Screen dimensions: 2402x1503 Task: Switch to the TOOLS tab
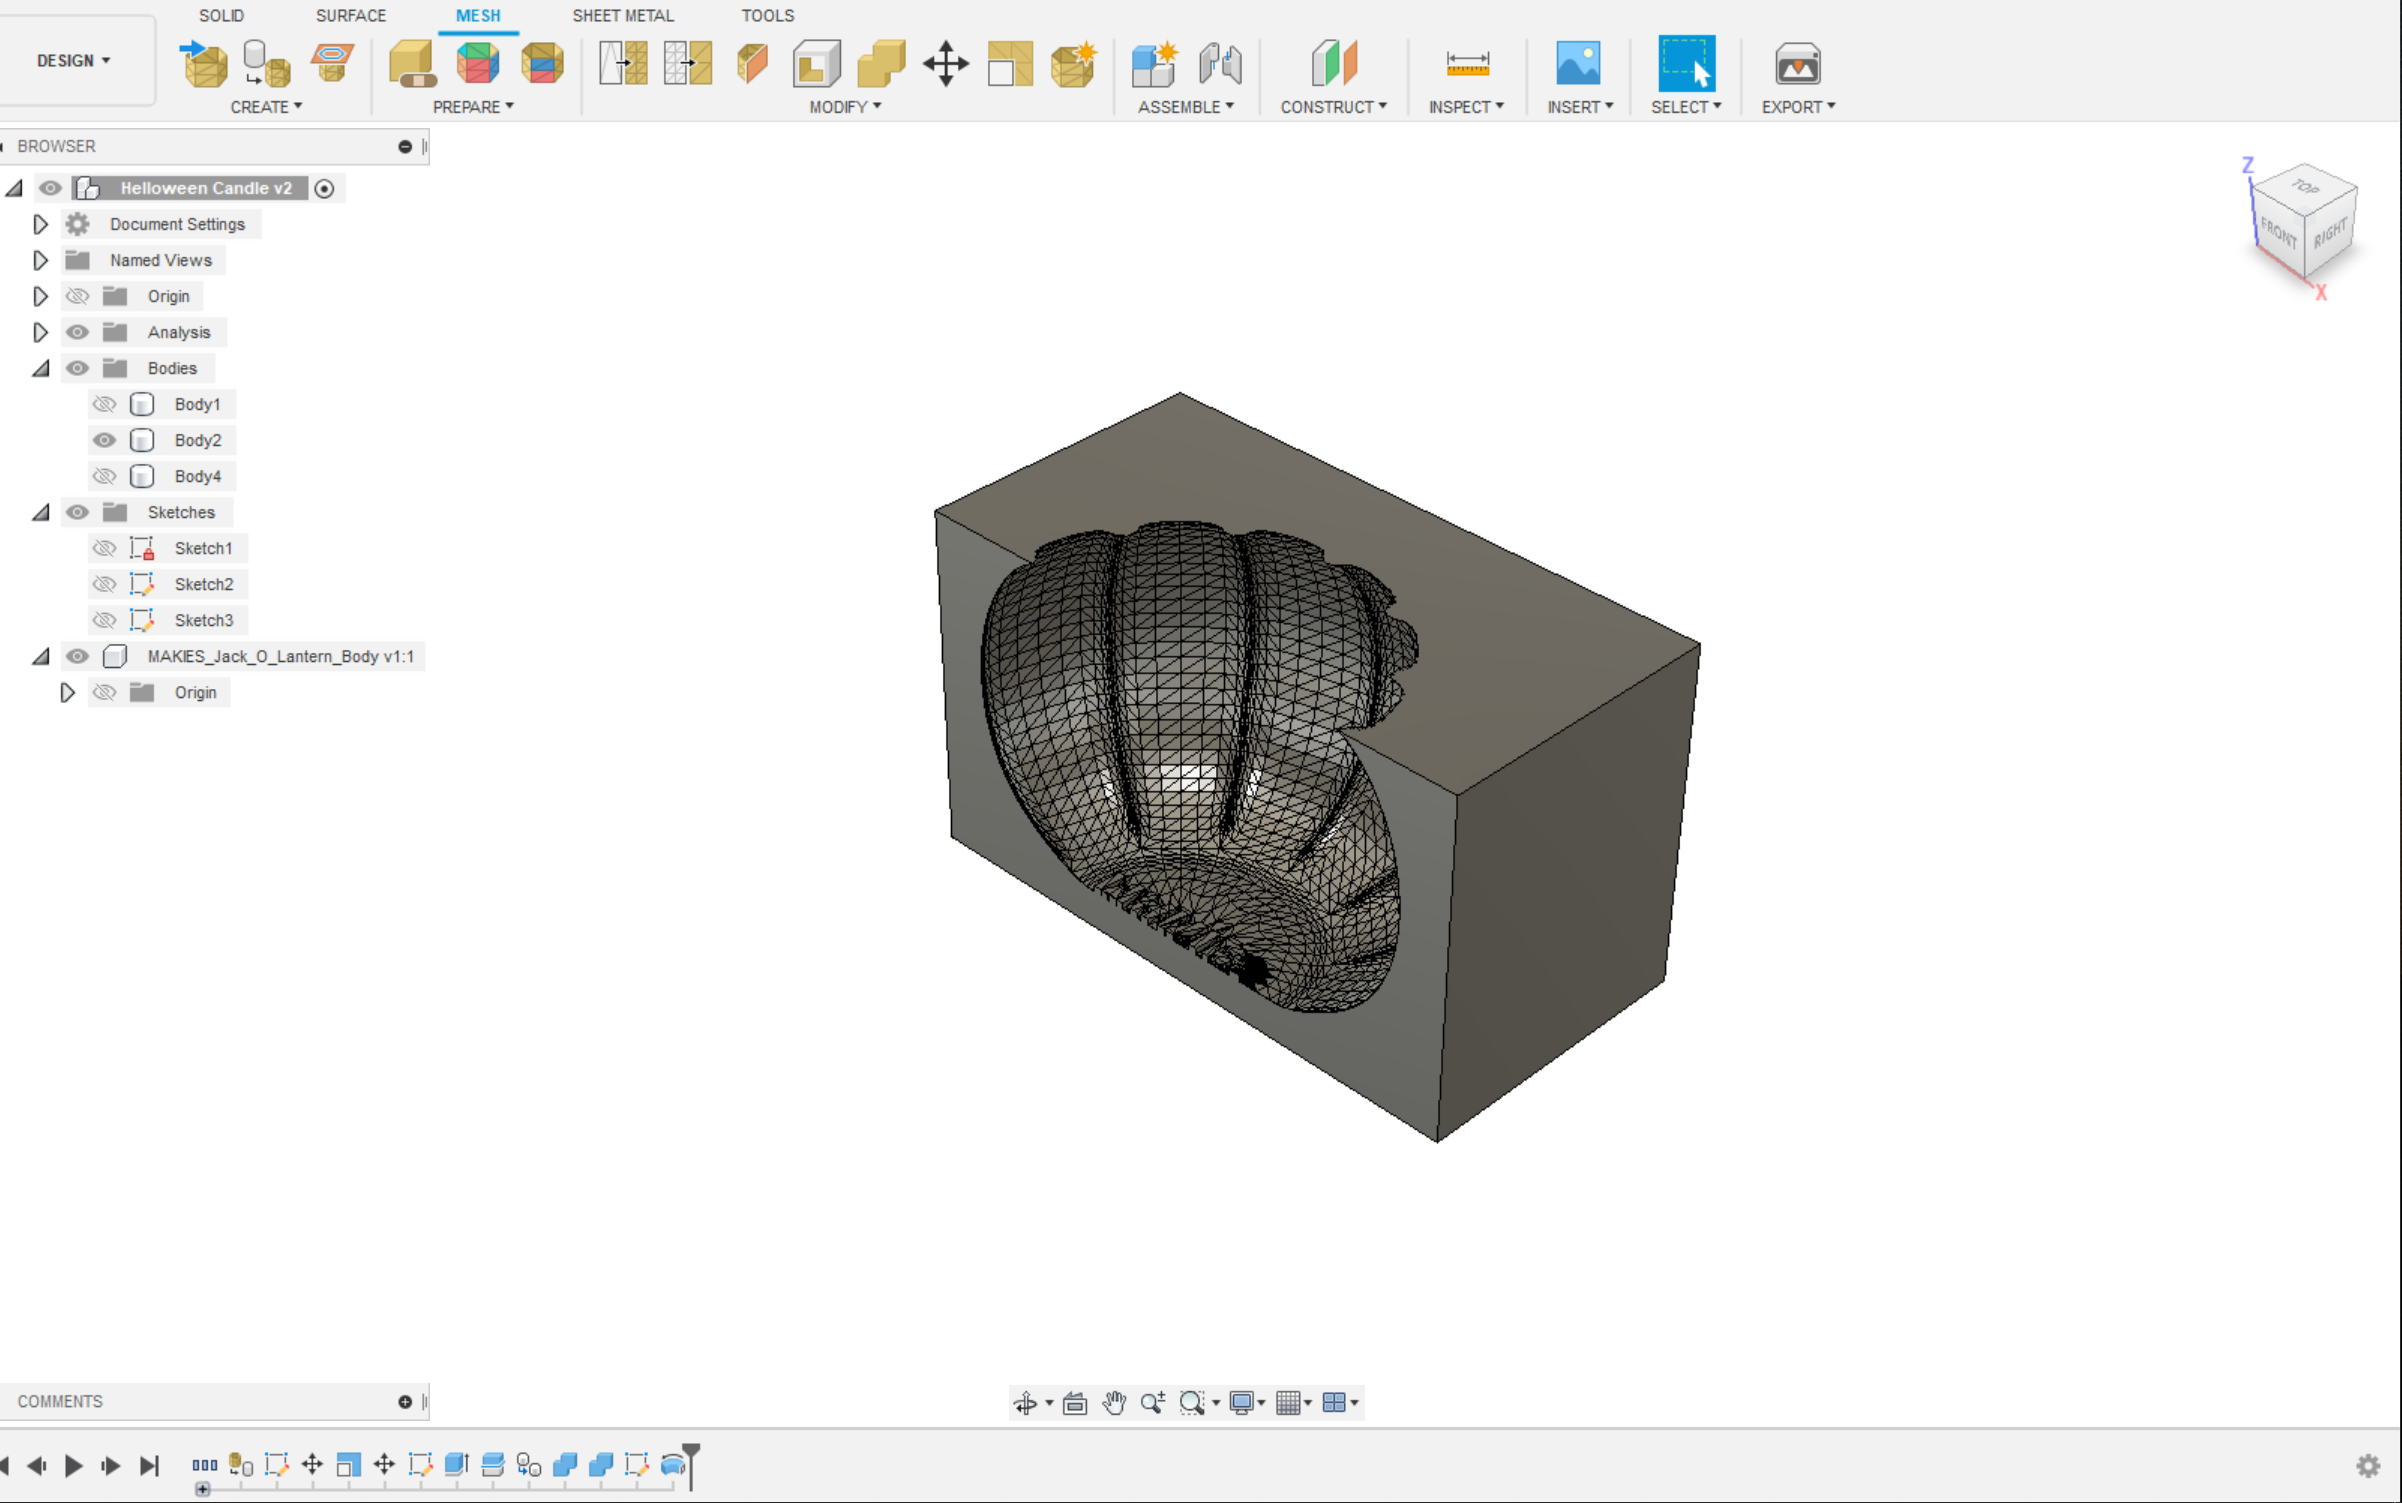[767, 16]
